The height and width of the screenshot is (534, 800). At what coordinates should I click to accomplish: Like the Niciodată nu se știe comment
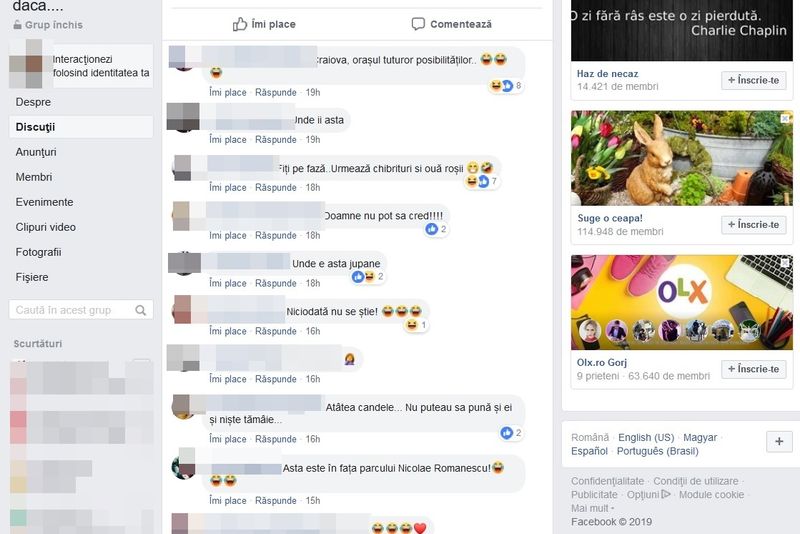(x=228, y=331)
